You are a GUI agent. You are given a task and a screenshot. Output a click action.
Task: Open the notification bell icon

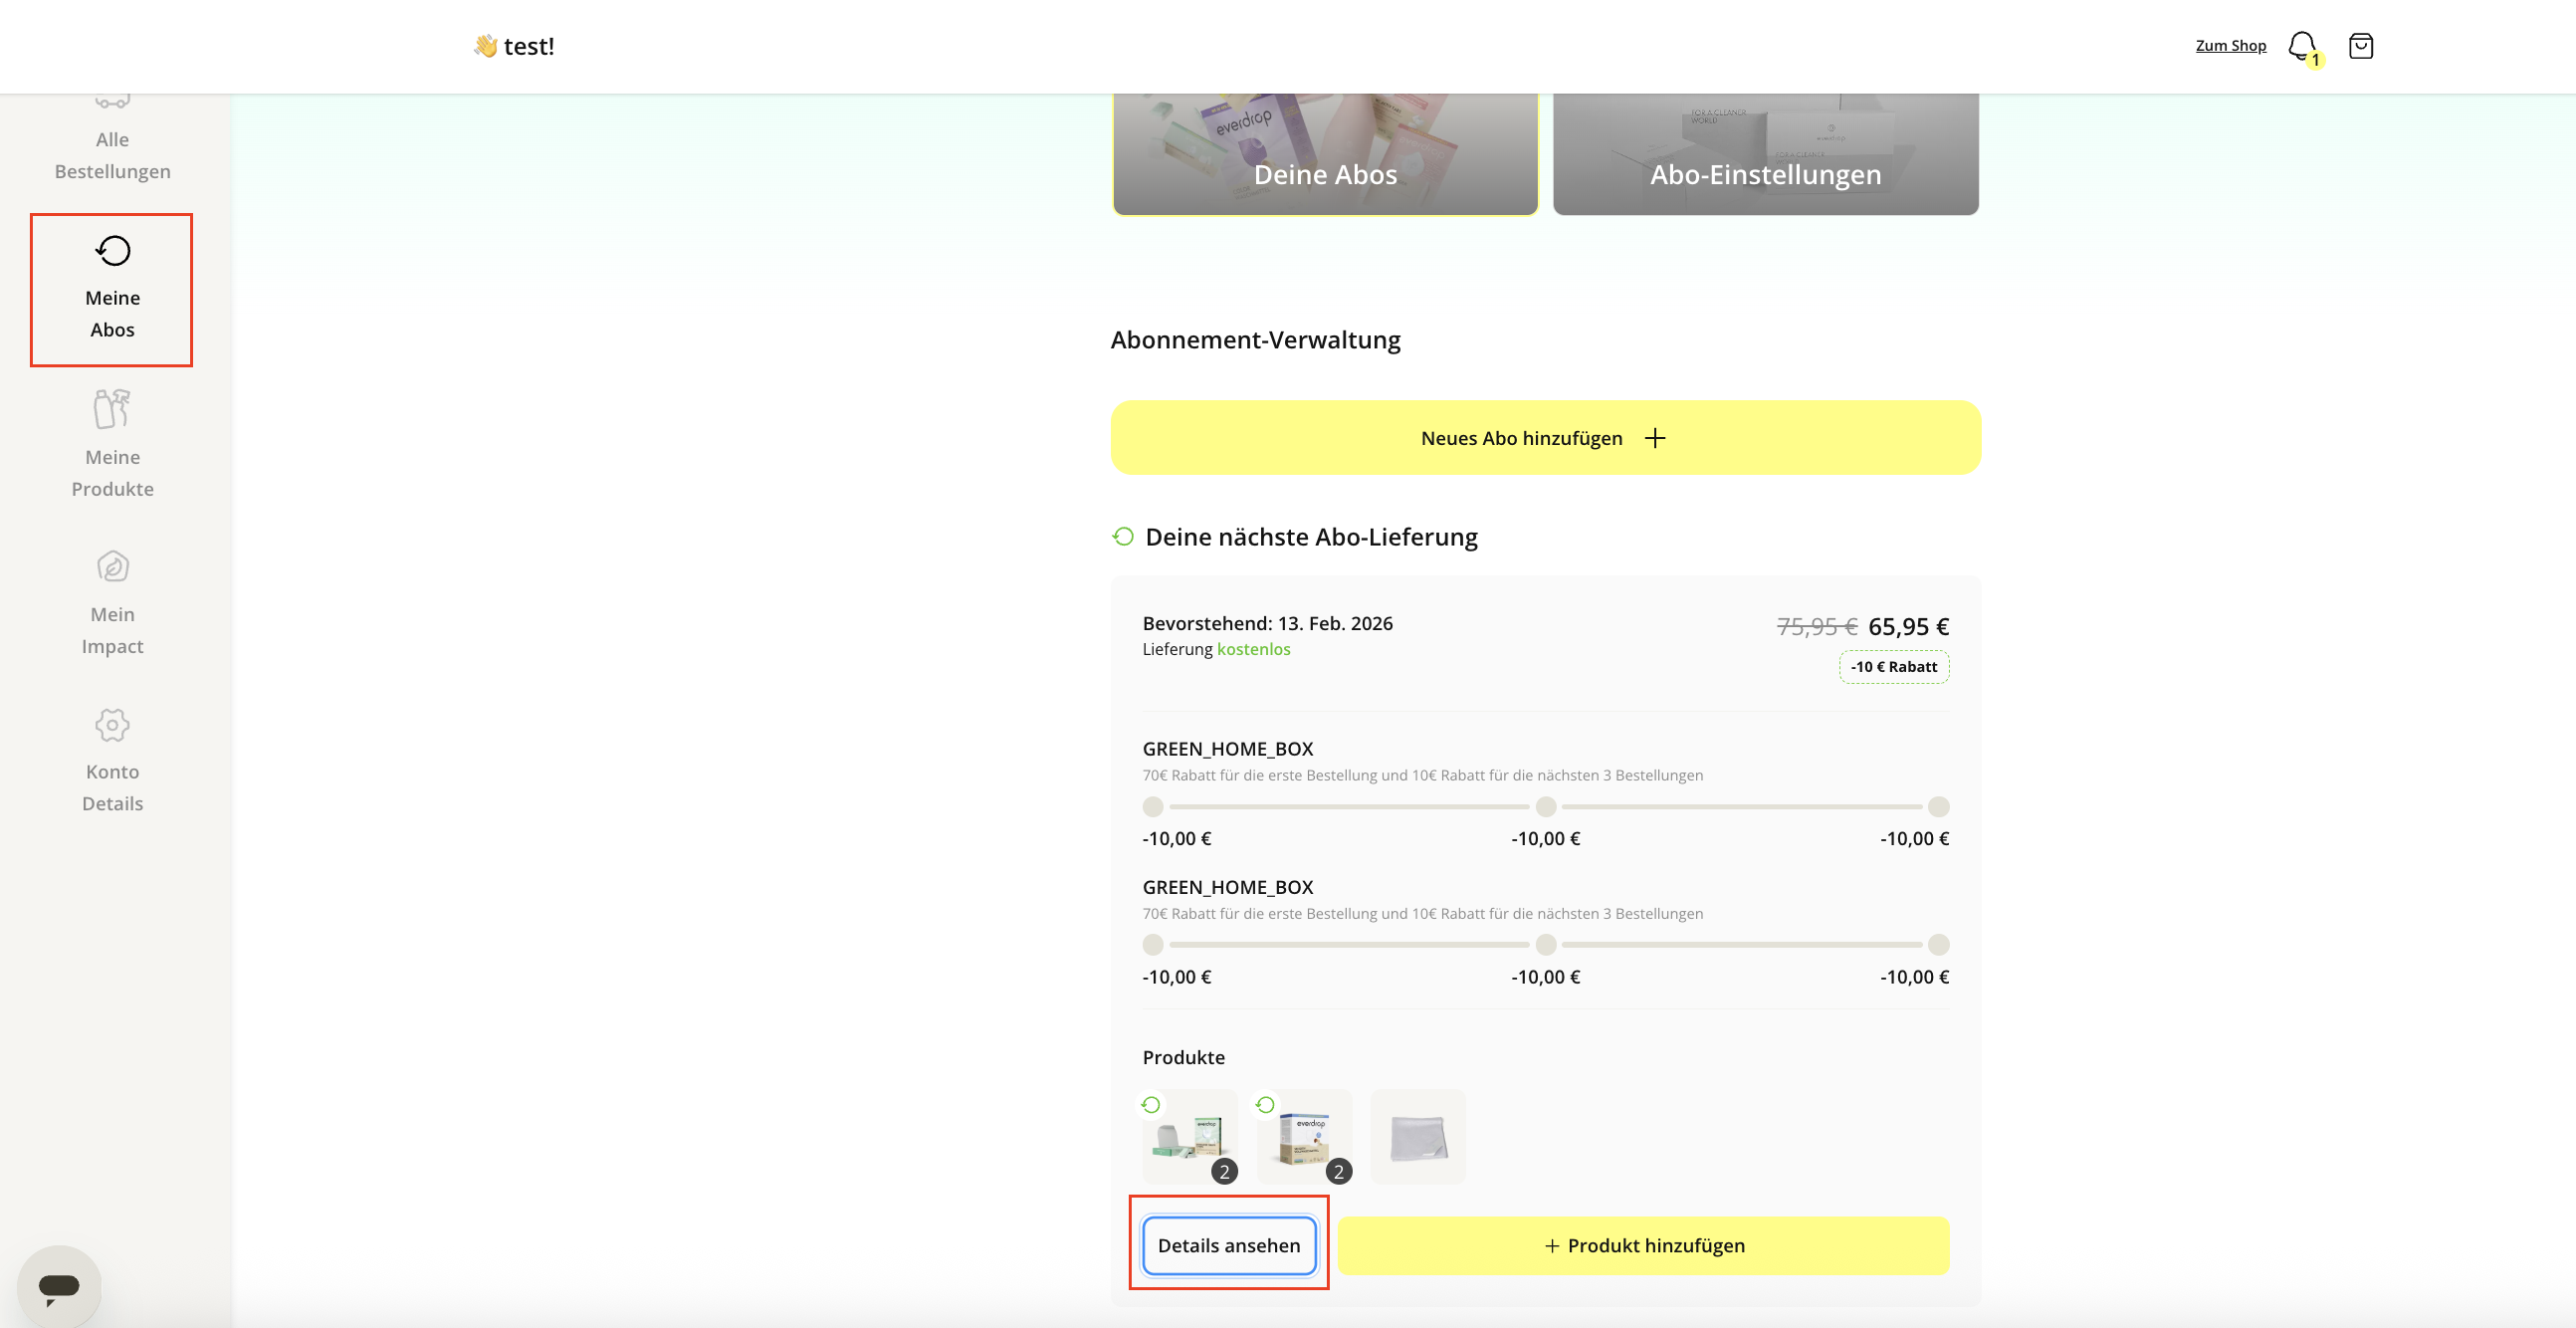(2301, 45)
